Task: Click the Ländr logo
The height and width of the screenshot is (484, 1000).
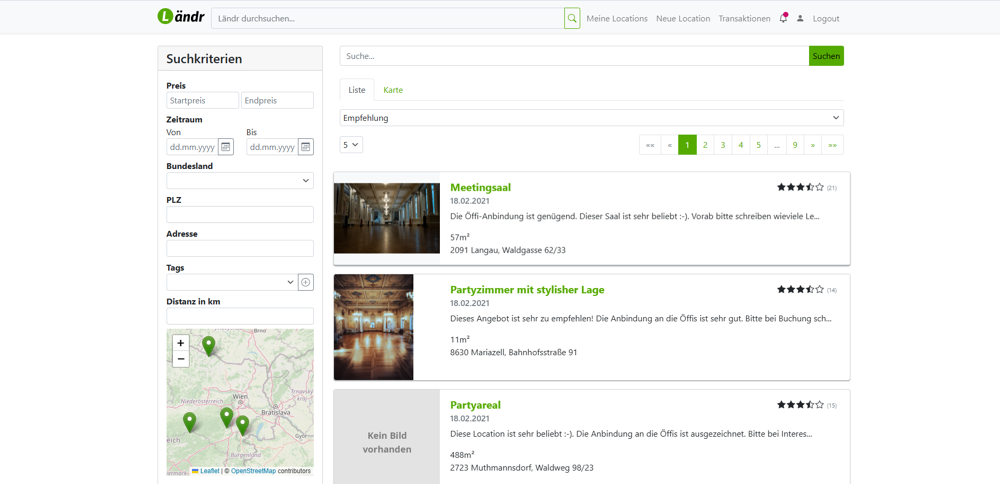Action: click(180, 17)
